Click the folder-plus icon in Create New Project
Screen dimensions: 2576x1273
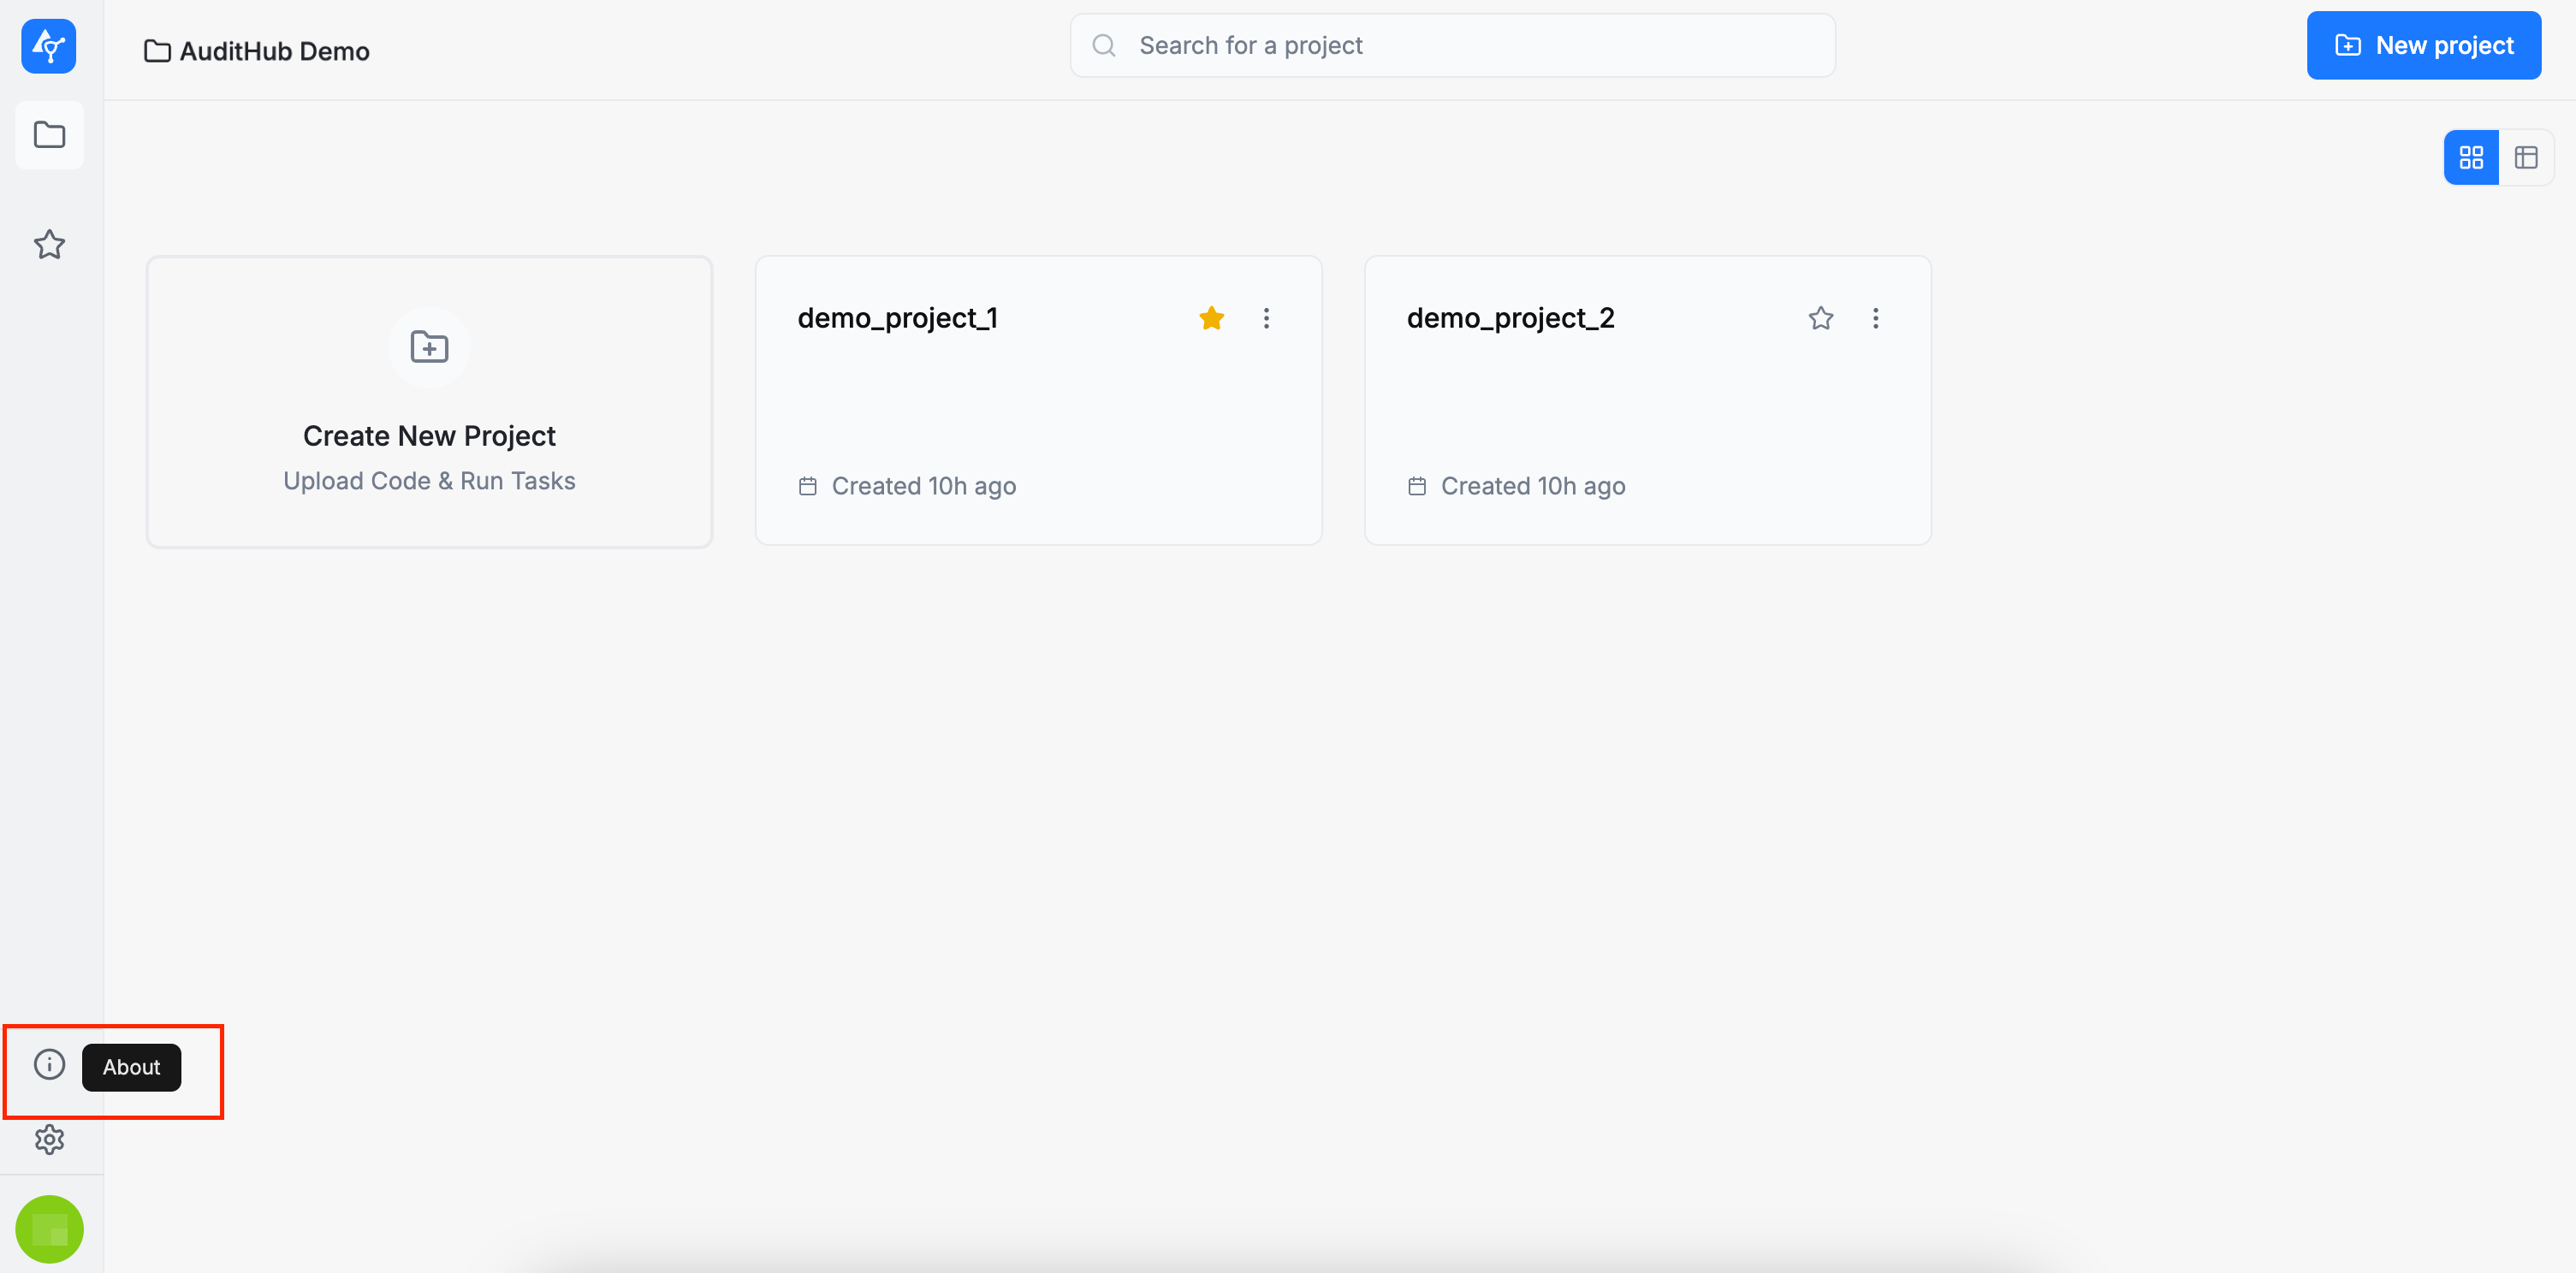[x=429, y=347]
